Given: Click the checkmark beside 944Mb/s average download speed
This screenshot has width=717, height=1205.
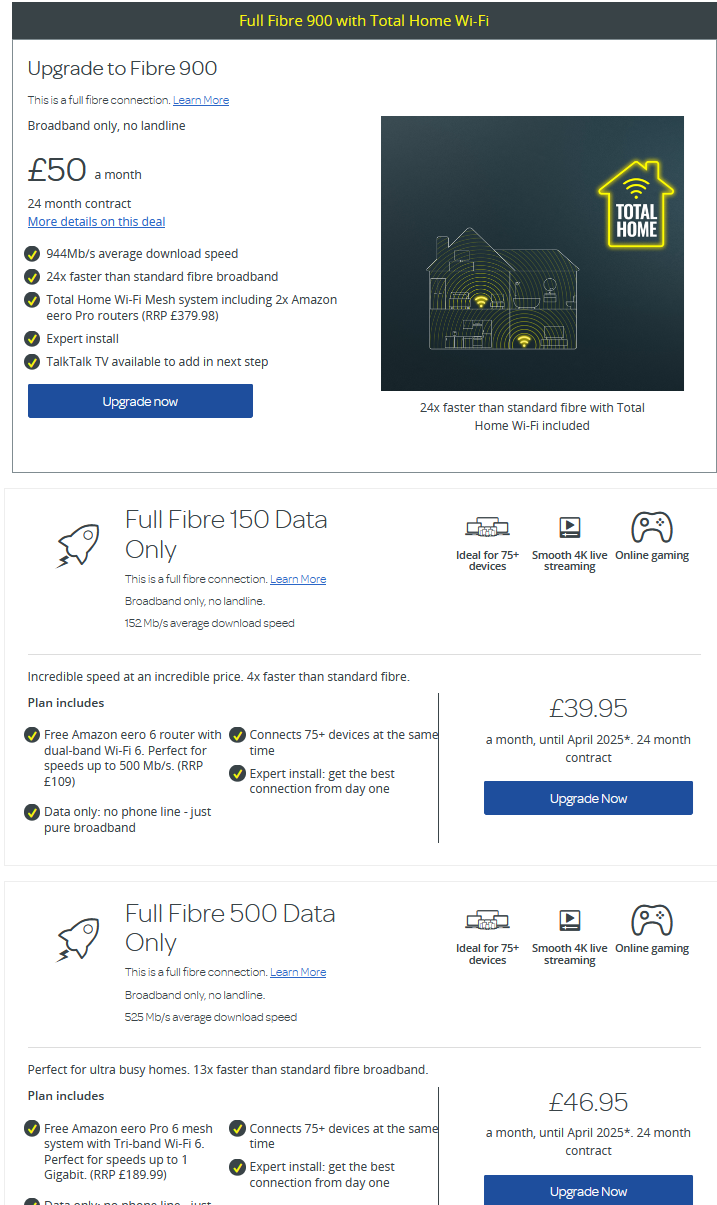Looking at the screenshot, I should pyautogui.click(x=32, y=254).
